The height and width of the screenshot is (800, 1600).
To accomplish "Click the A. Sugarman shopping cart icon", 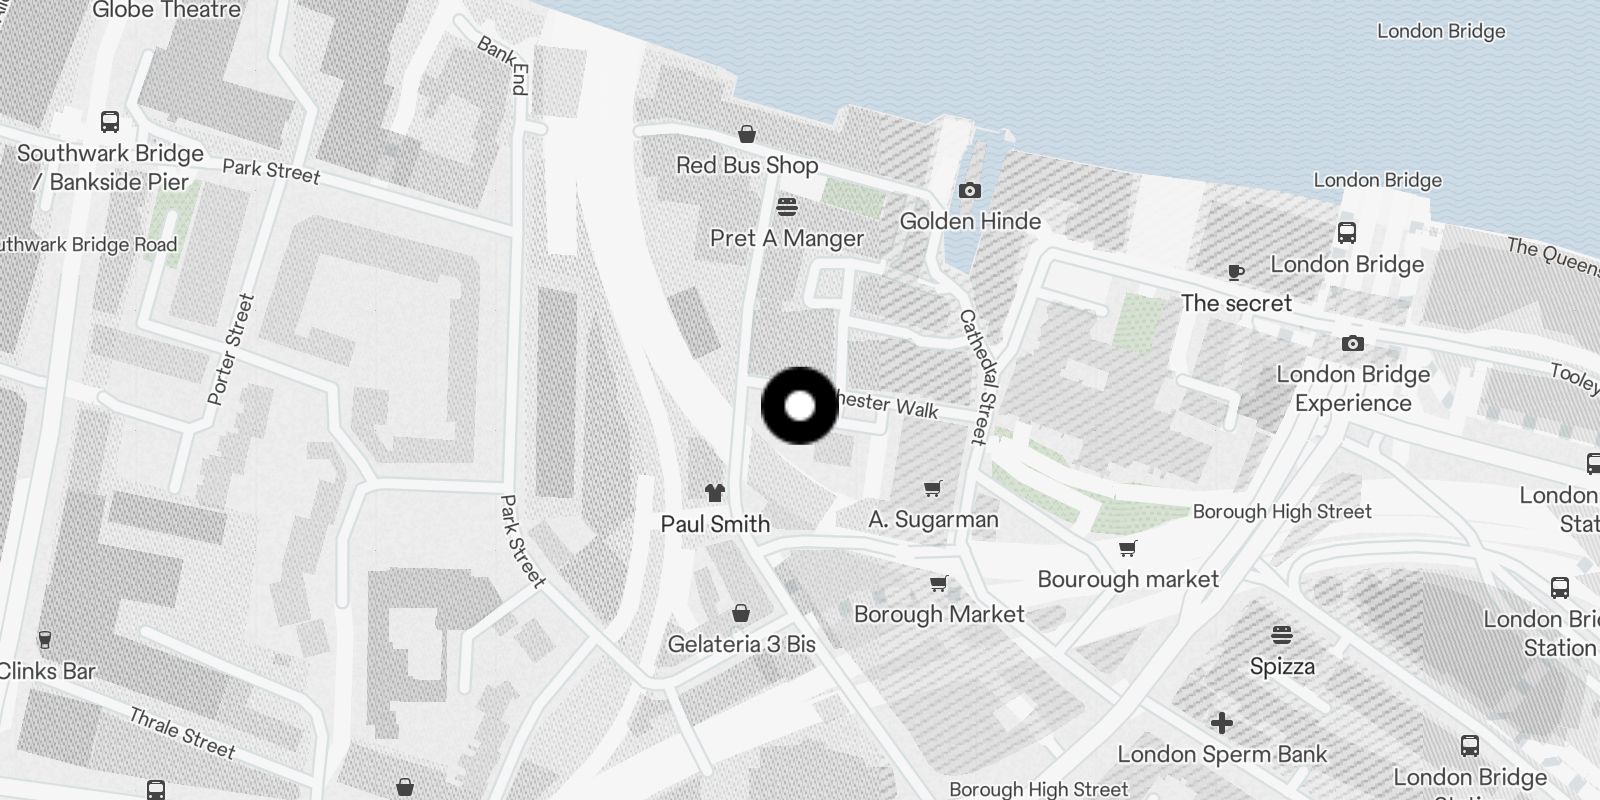I will coord(932,488).
